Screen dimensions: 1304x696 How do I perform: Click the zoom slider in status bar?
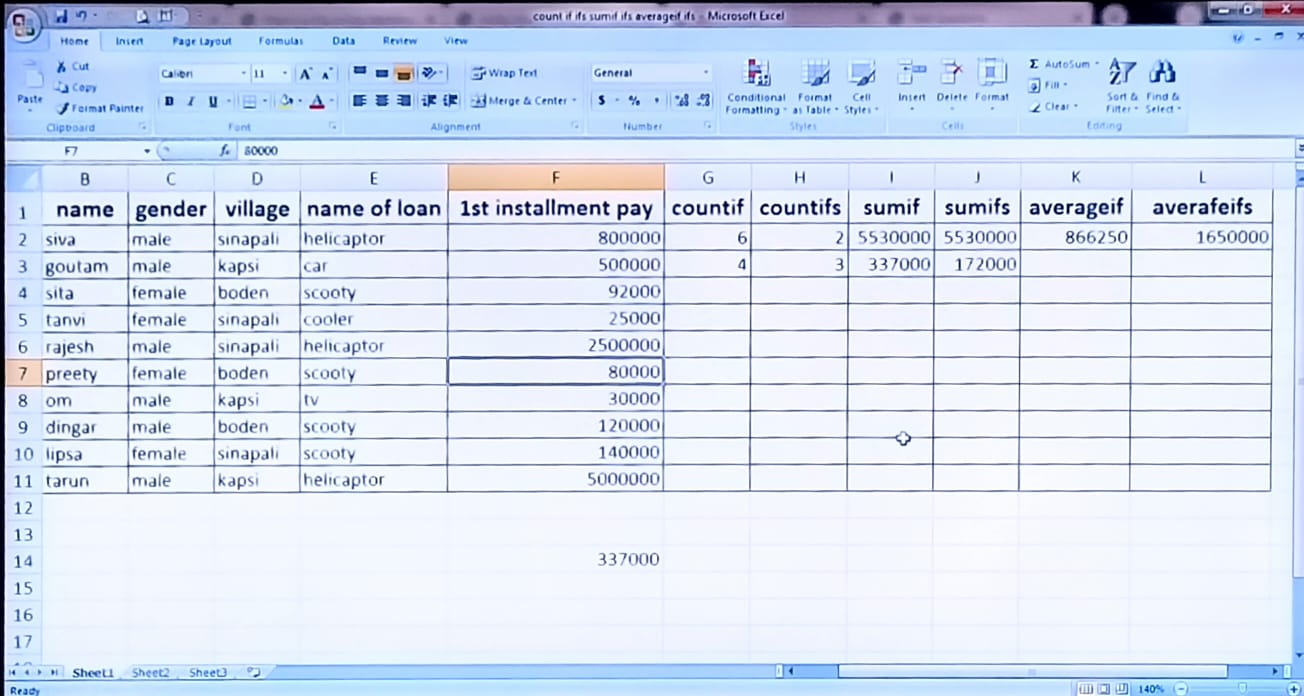(x=1240, y=689)
